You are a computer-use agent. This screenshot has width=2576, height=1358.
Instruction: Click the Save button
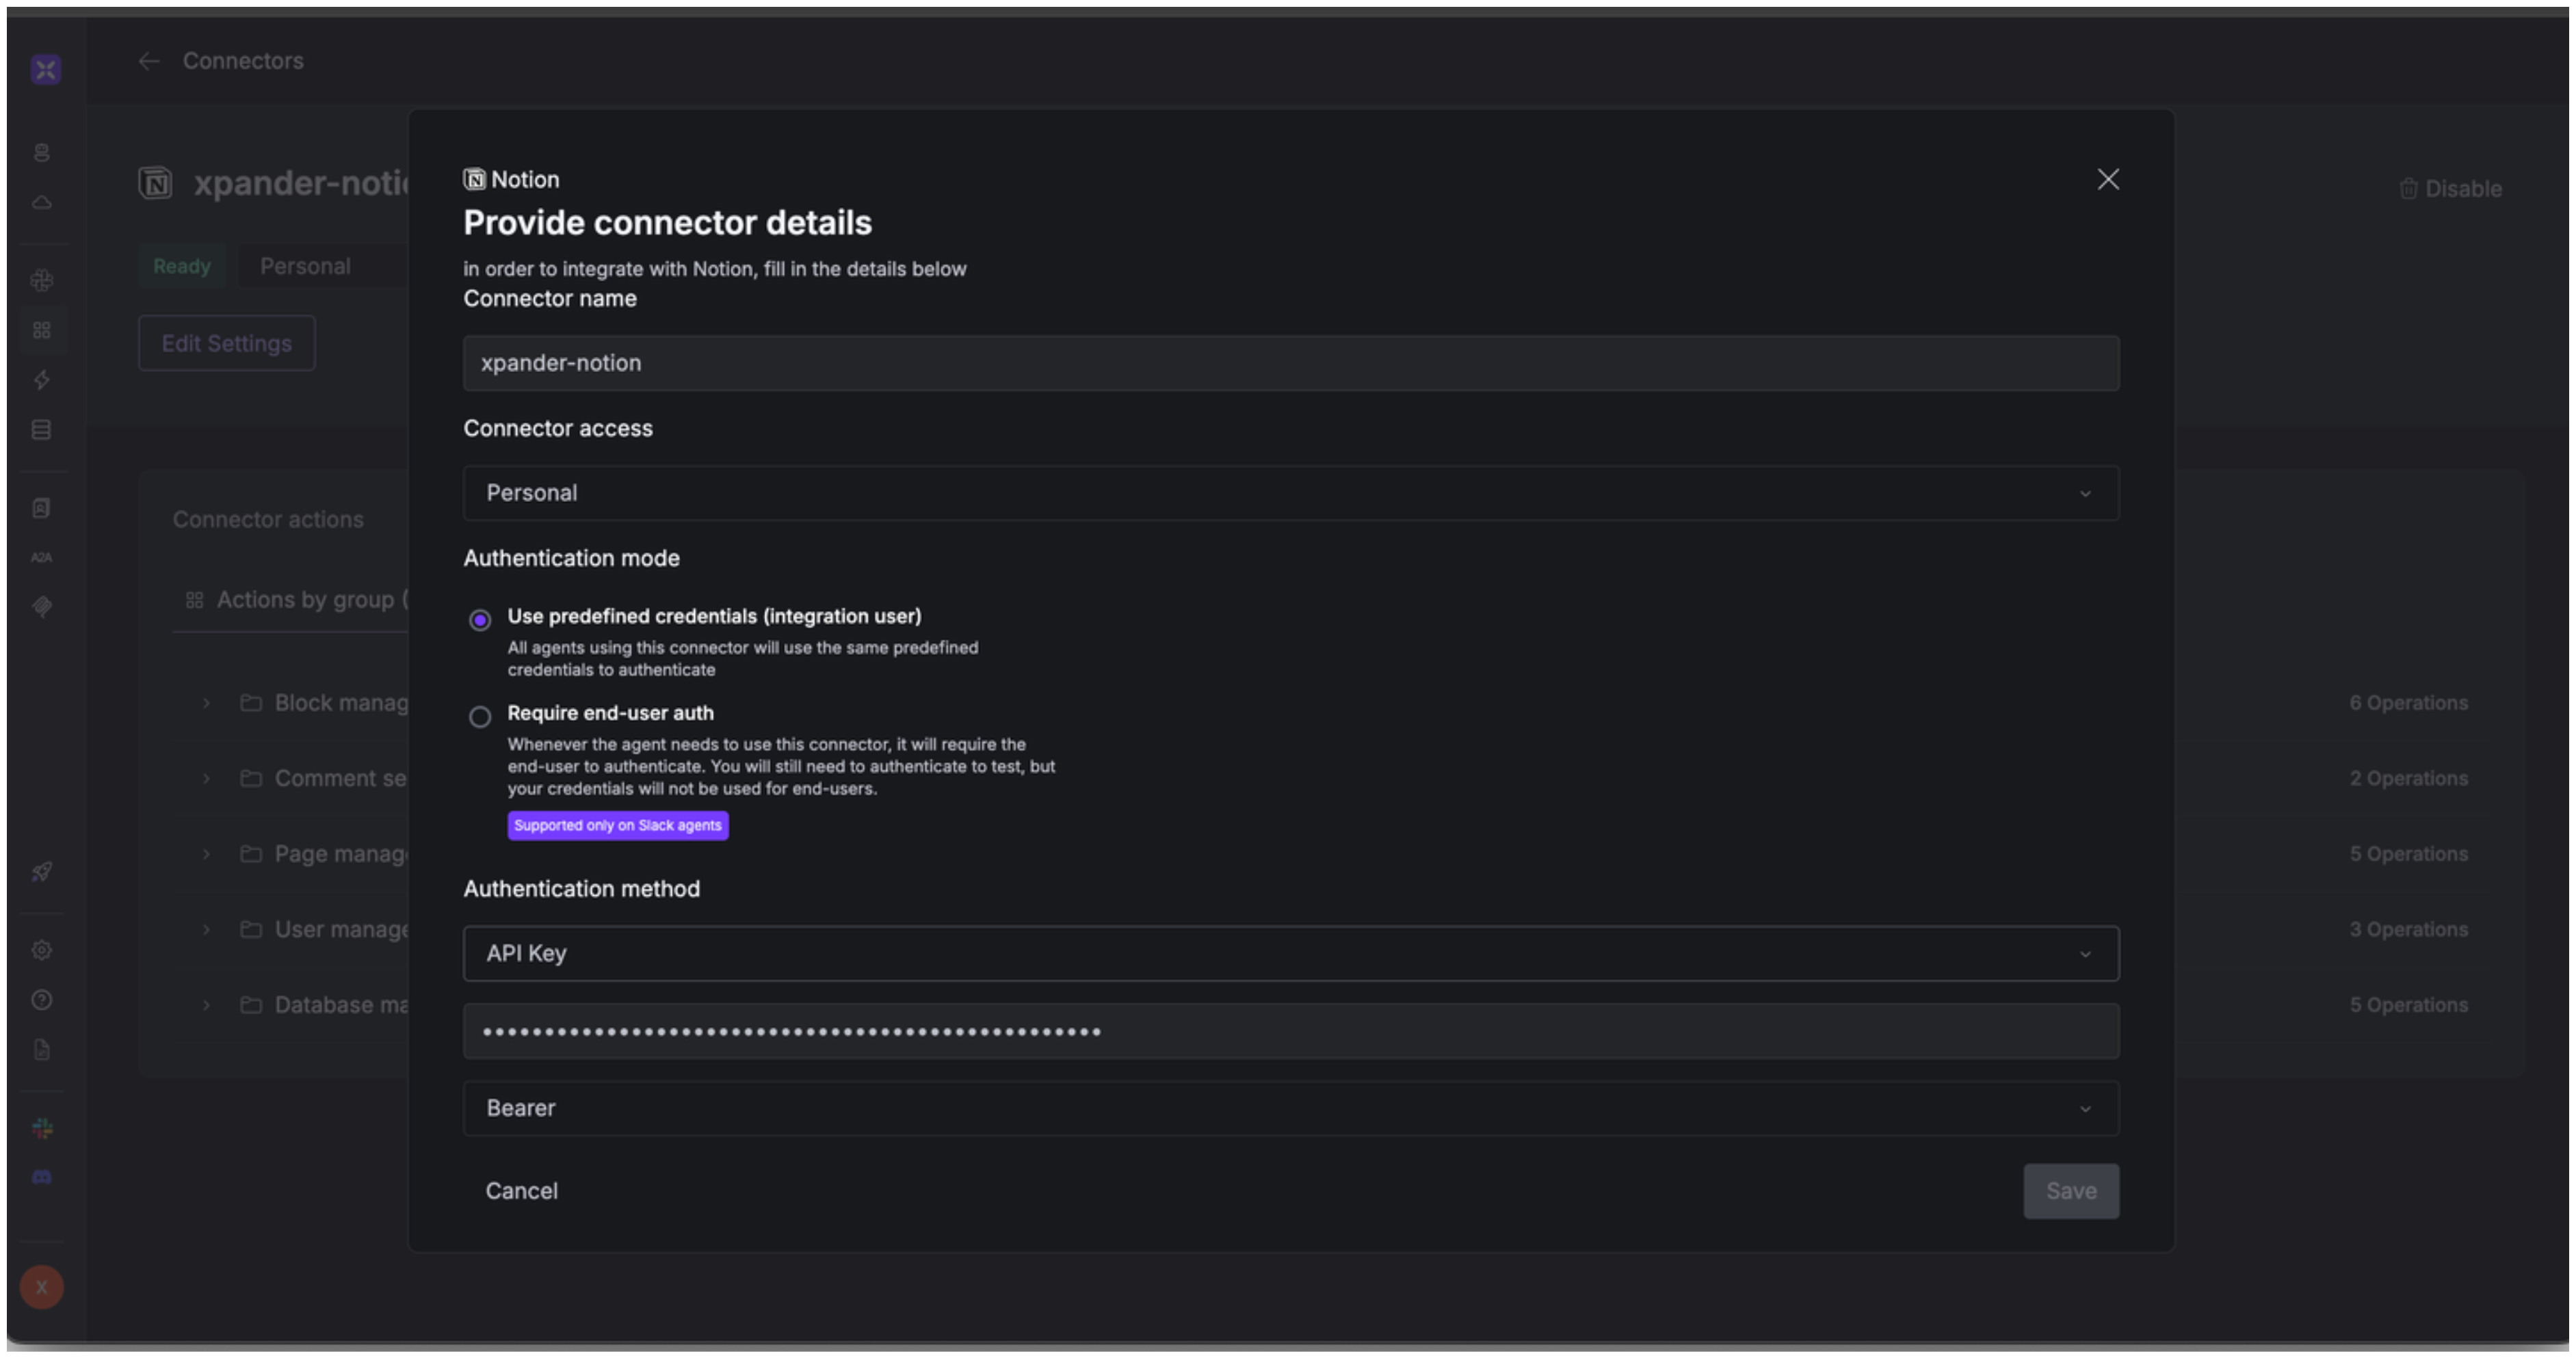pyautogui.click(x=2070, y=1191)
